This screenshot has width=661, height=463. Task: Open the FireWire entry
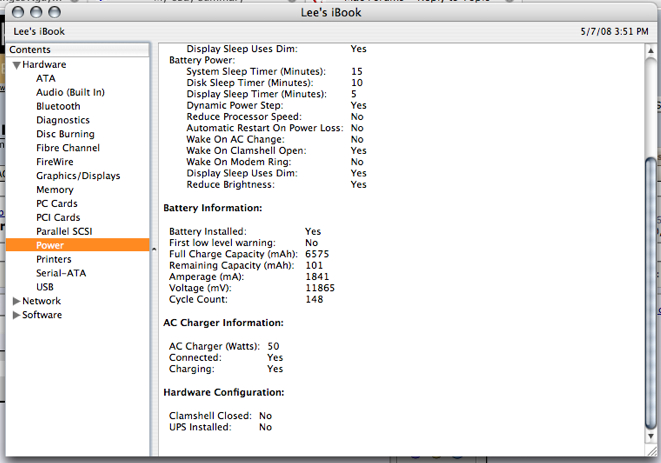tap(54, 162)
